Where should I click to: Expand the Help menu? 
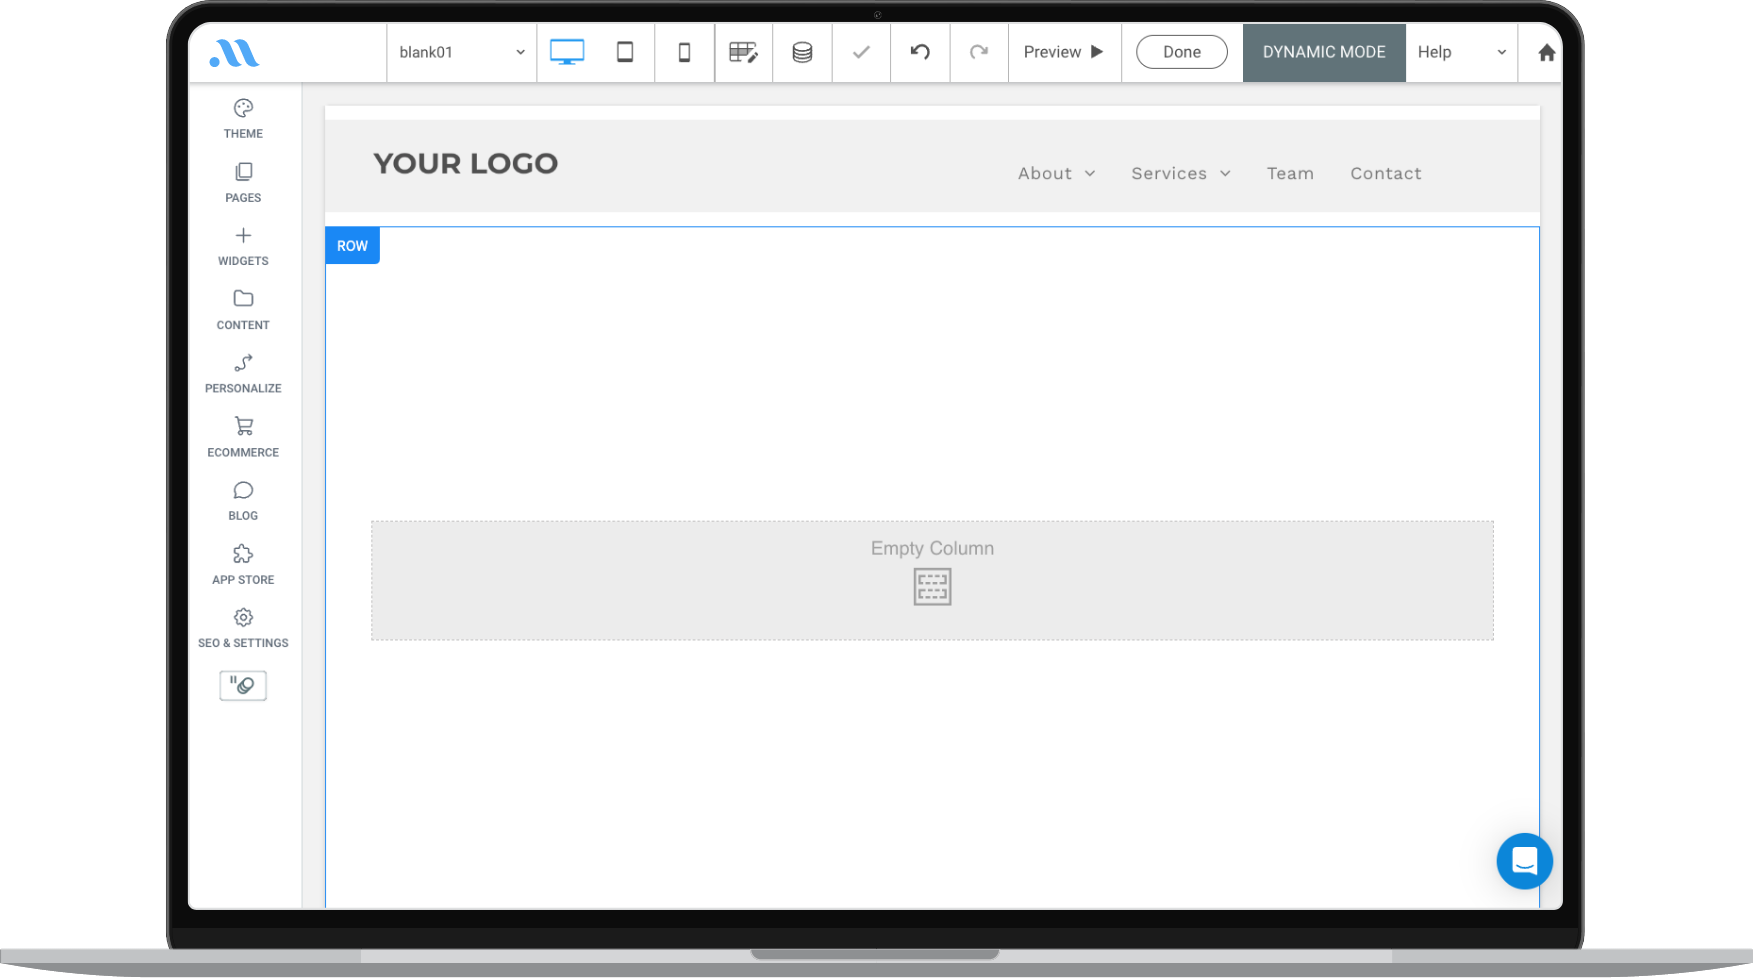click(x=1461, y=52)
